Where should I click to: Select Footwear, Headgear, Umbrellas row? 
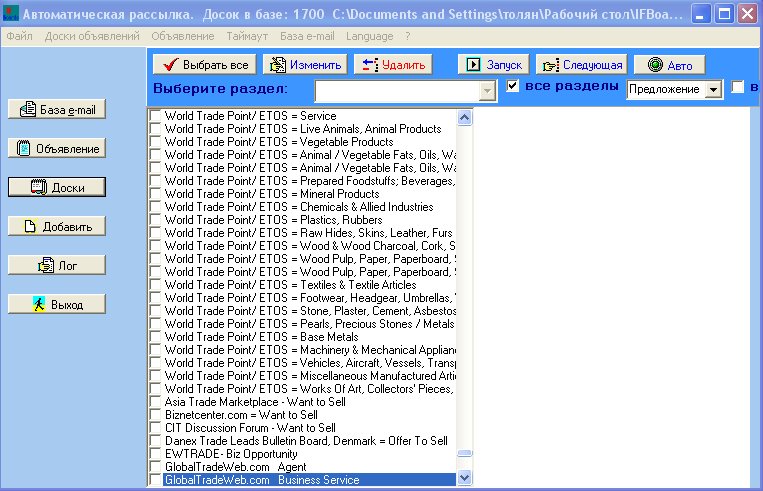click(x=309, y=298)
